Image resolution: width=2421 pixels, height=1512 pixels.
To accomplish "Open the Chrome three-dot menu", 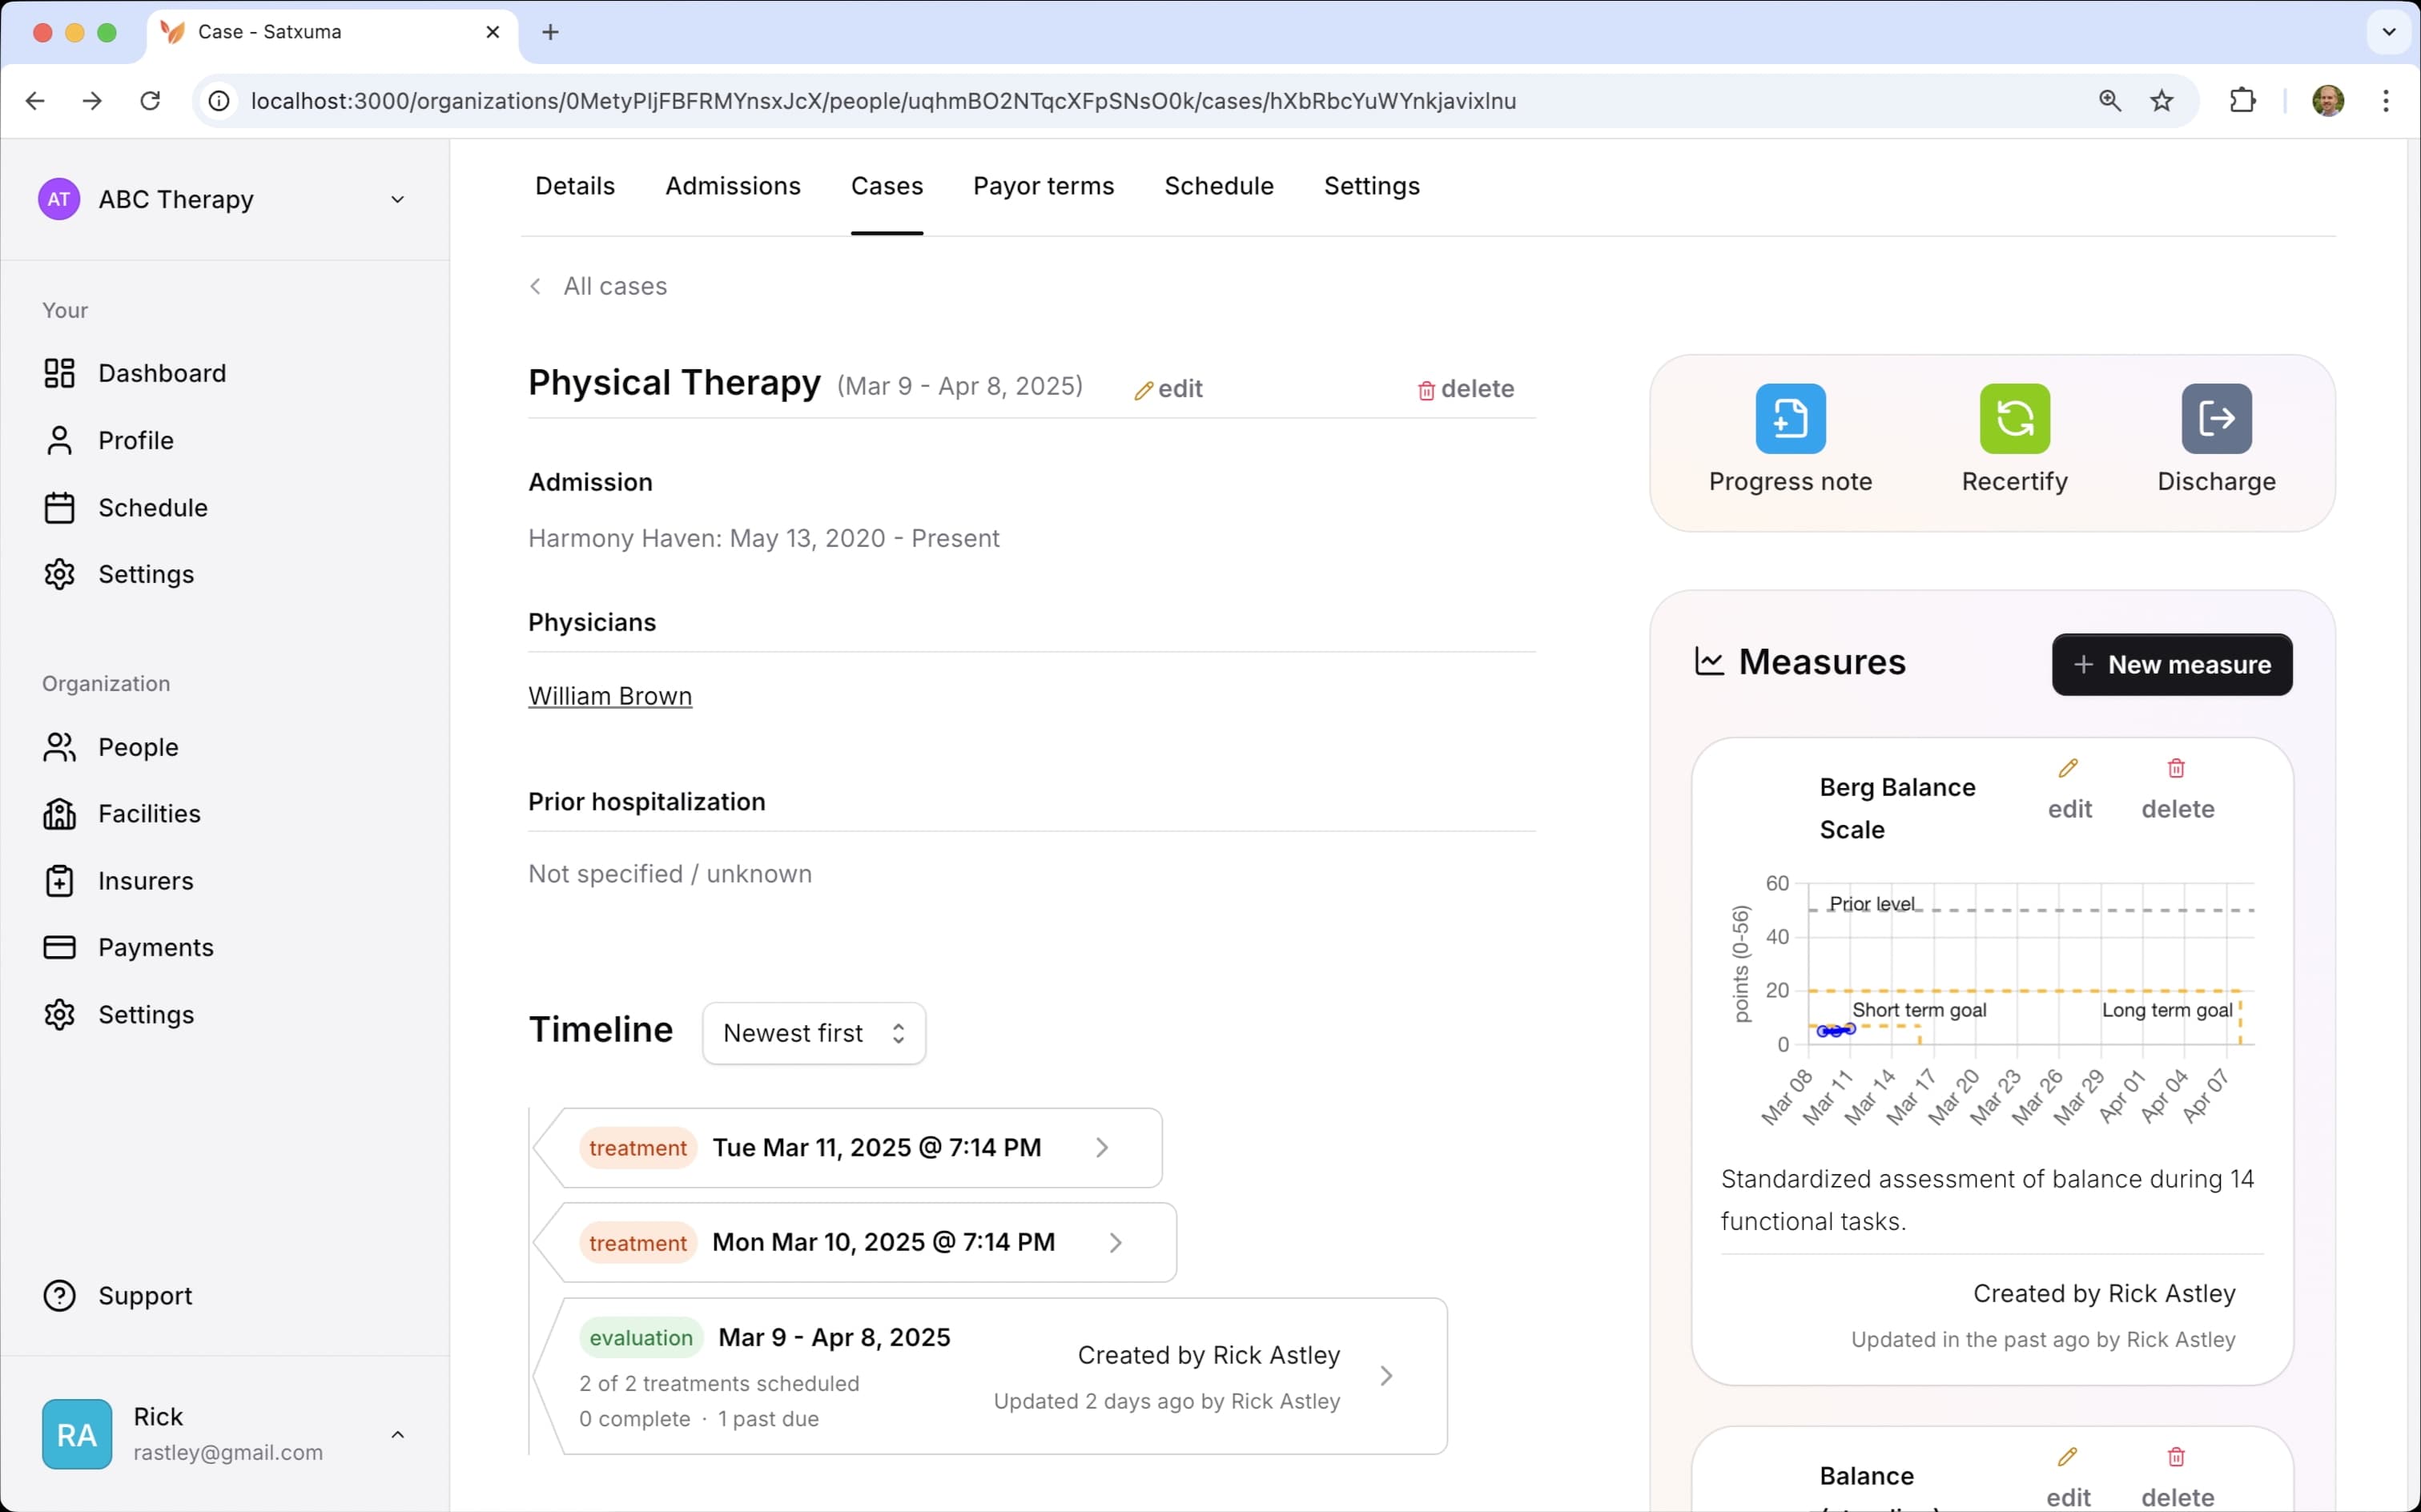I will click(2386, 101).
